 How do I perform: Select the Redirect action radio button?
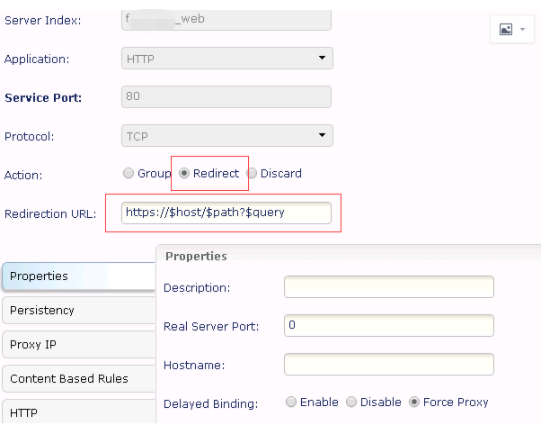tap(184, 173)
